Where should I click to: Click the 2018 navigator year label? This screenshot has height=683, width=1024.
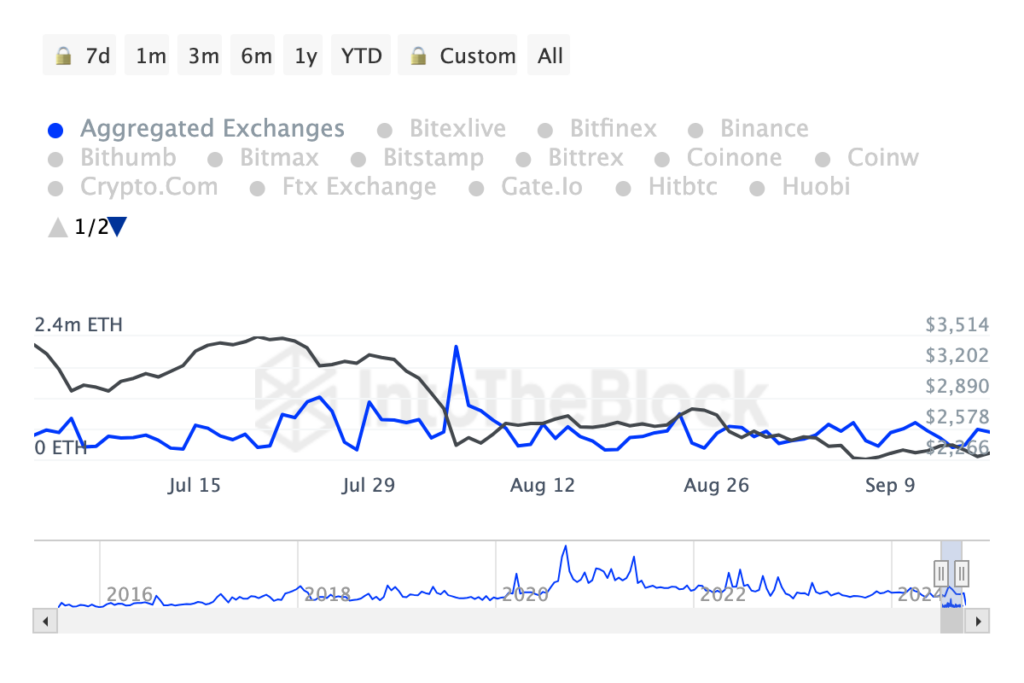(x=327, y=594)
